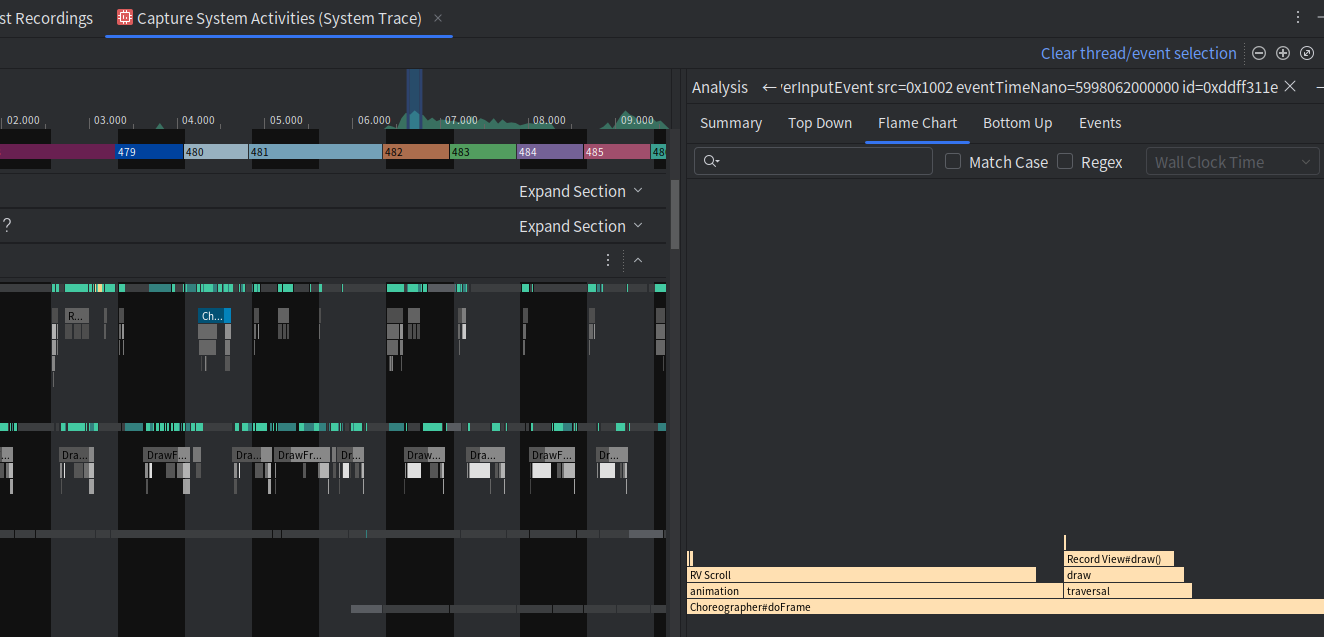Open the tab bar's three-dot options menu
The height and width of the screenshot is (637, 1324).
[1298, 18]
